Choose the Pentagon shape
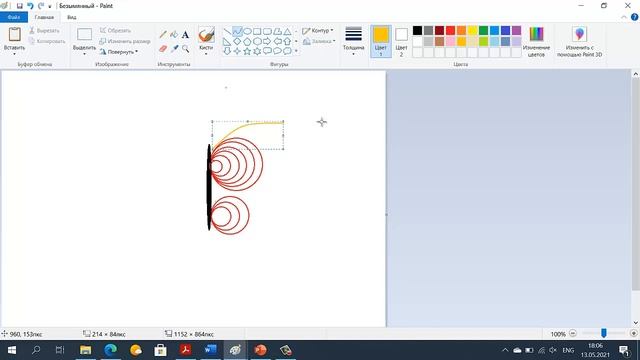640x360 pixels. coord(247,41)
